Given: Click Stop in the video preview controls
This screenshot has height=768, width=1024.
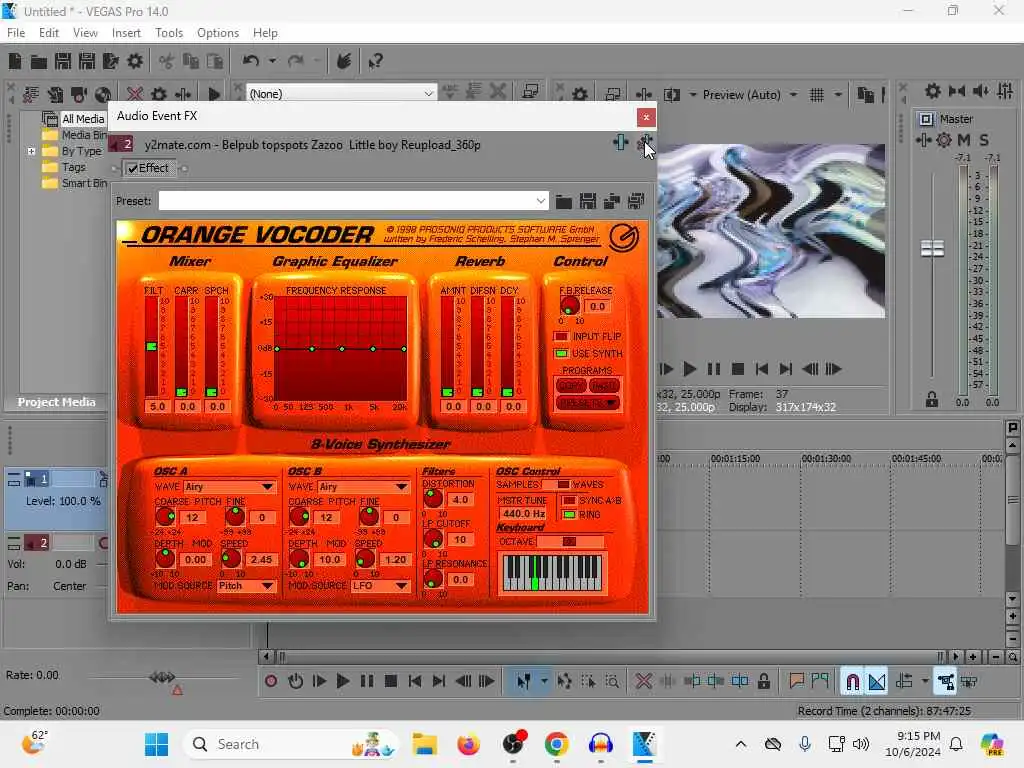Looking at the screenshot, I should coord(738,369).
